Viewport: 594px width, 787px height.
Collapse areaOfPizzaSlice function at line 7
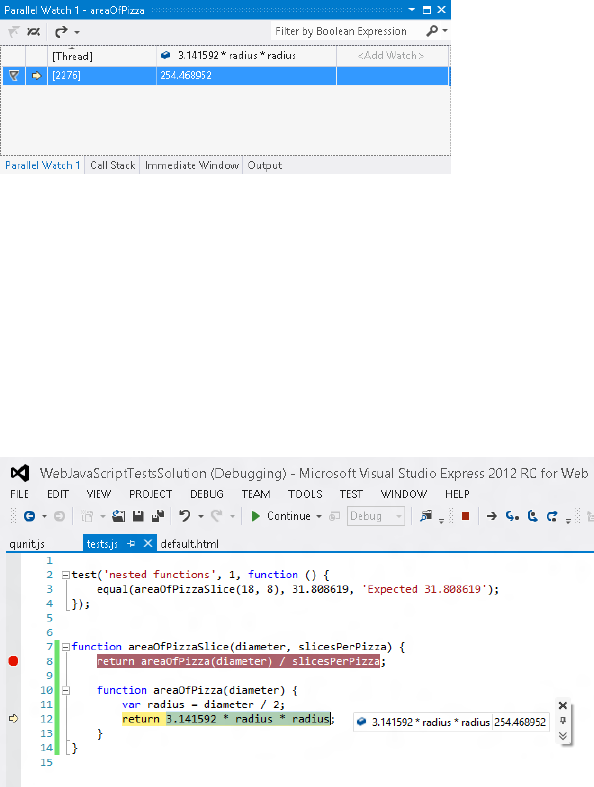(x=65, y=647)
